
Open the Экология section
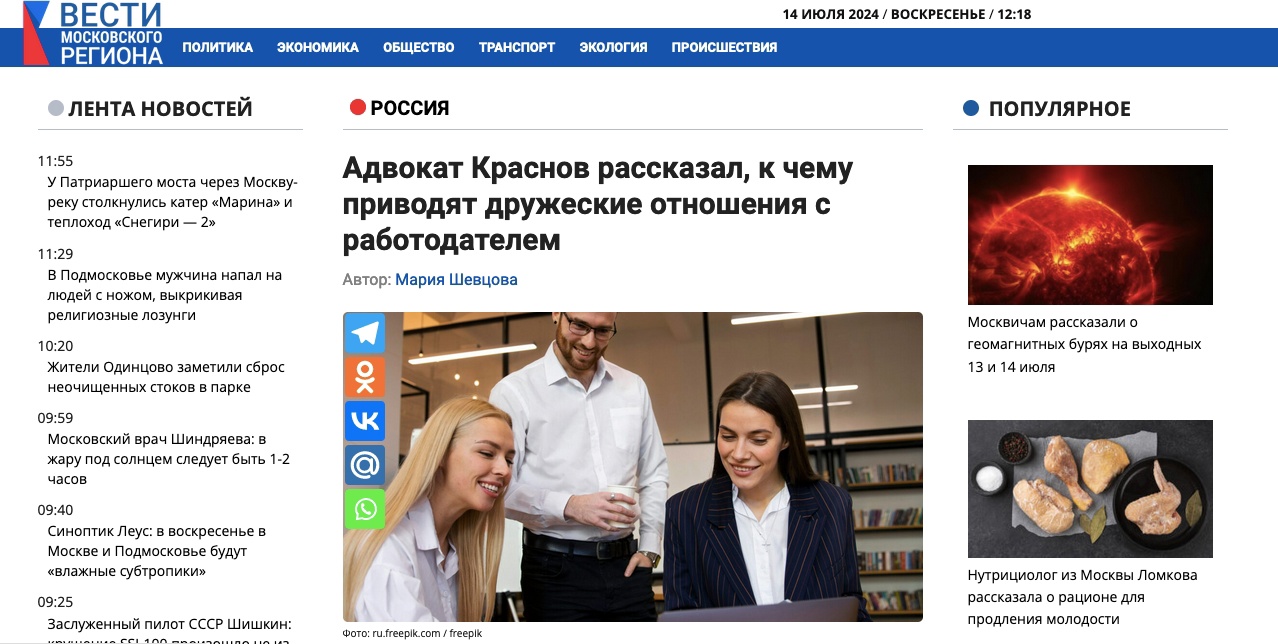613,47
